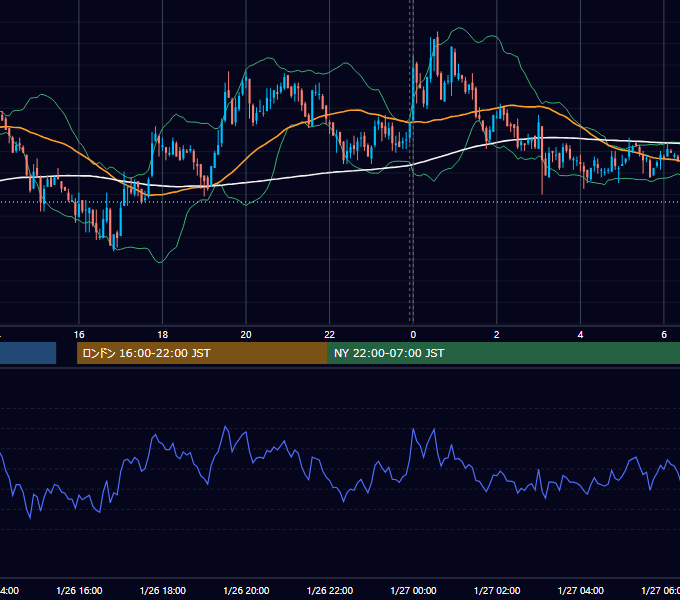This screenshot has height=600, width=680.
Task: Click the 1/27 00:00 date label
Action: [413, 591]
